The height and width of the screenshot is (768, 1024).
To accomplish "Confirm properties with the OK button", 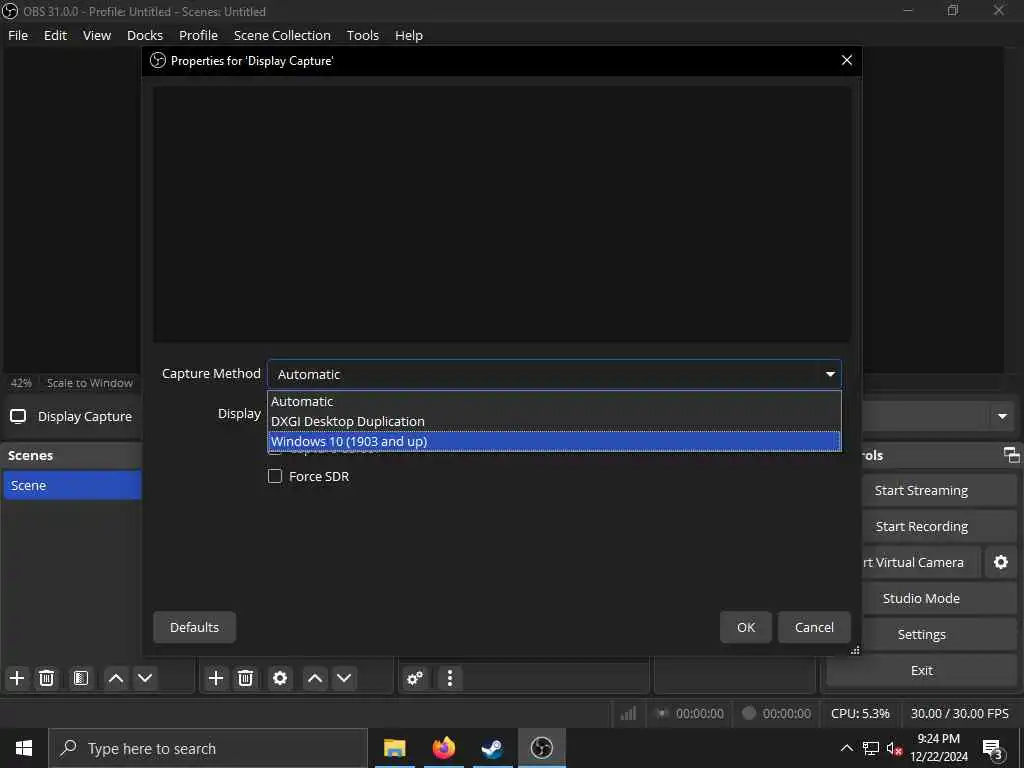I will coord(746,627).
